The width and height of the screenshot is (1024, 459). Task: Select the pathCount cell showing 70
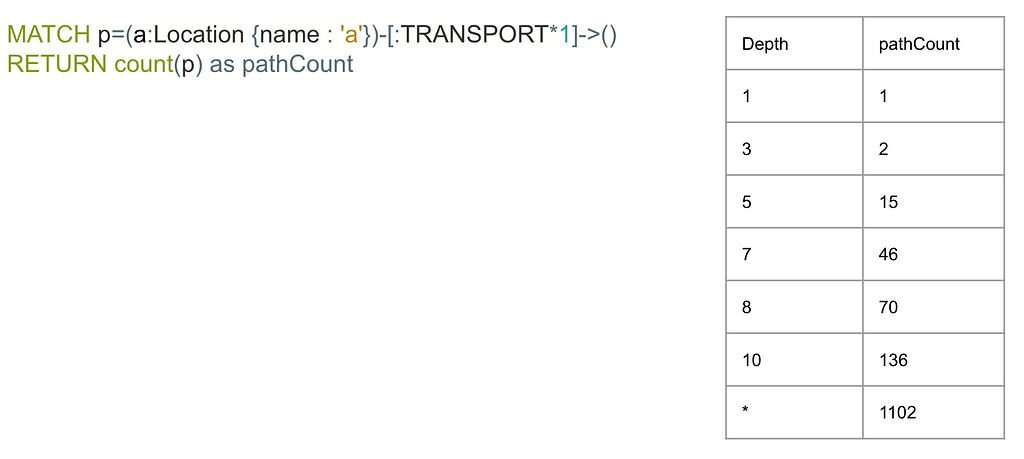933,307
